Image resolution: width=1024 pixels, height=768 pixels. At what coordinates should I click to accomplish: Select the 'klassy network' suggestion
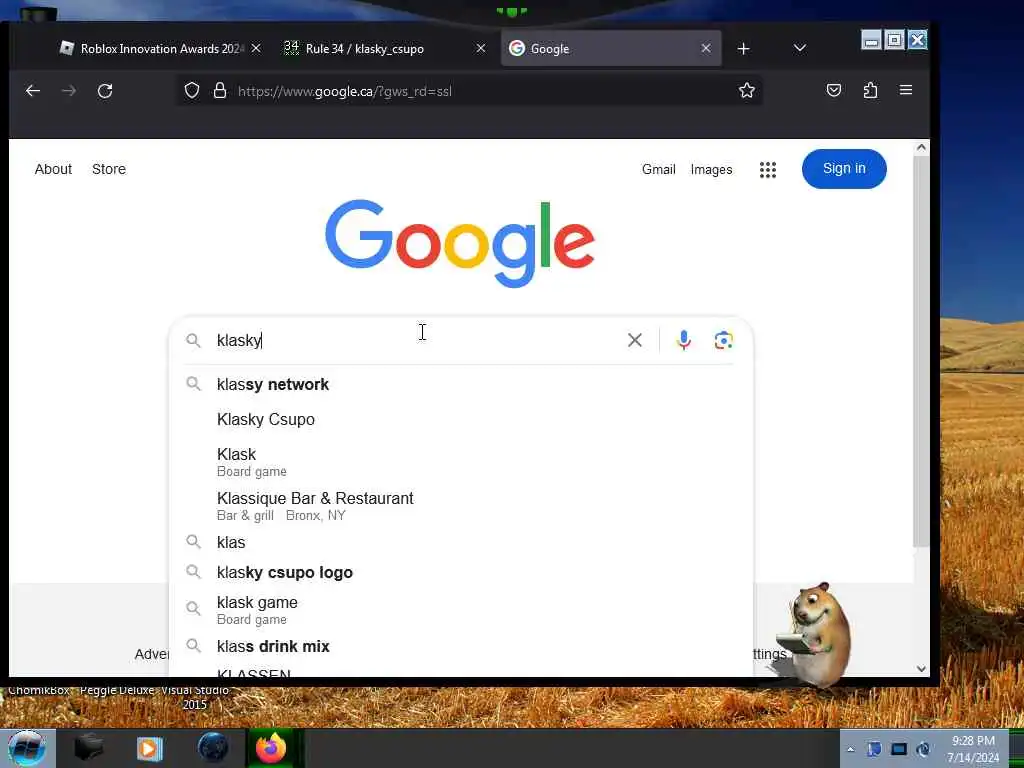pyautogui.click(x=460, y=384)
